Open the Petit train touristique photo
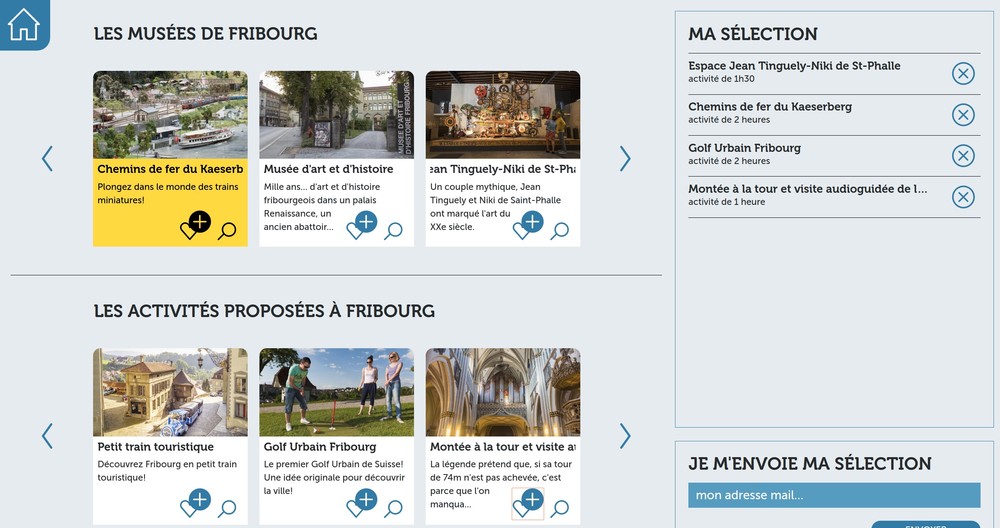This screenshot has height=528, width=1000. 170,392
